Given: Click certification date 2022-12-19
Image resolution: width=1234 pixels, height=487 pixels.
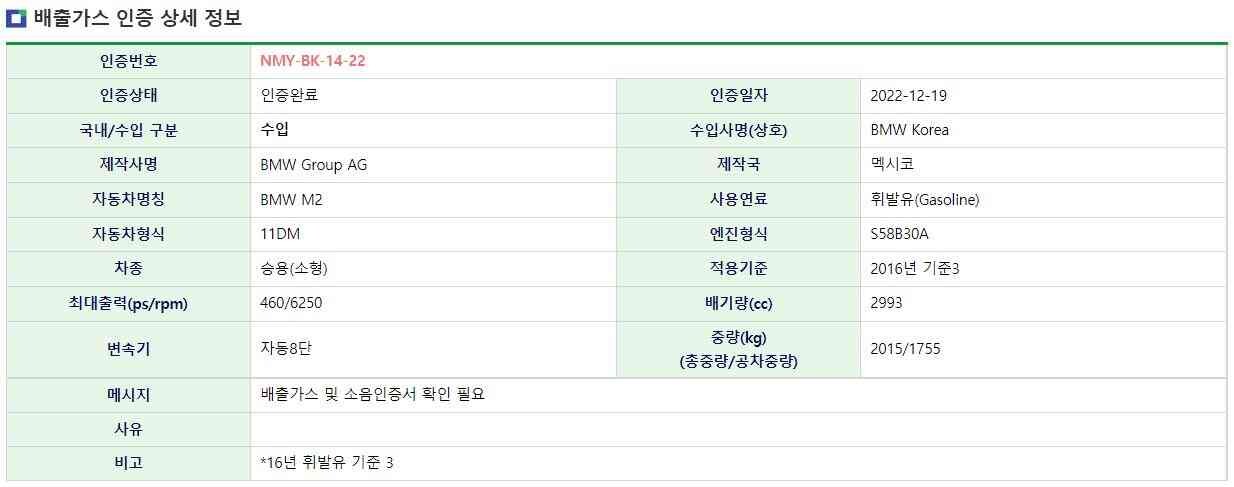Looking at the screenshot, I should [908, 96].
